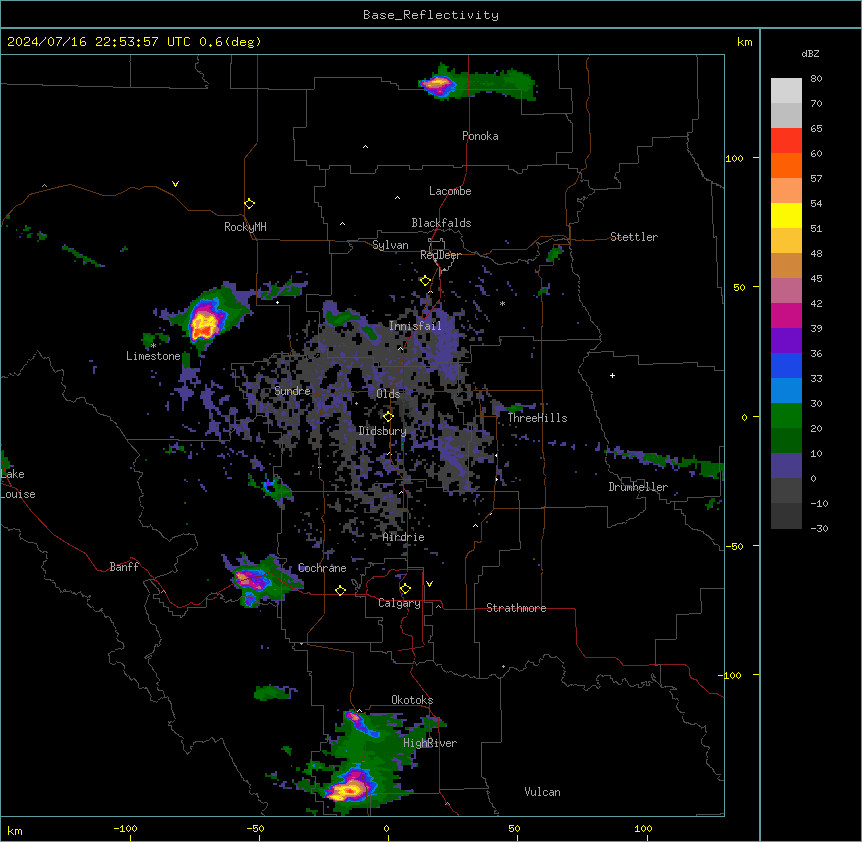
Task: Click the Didsbury town label
Action: [x=382, y=431]
